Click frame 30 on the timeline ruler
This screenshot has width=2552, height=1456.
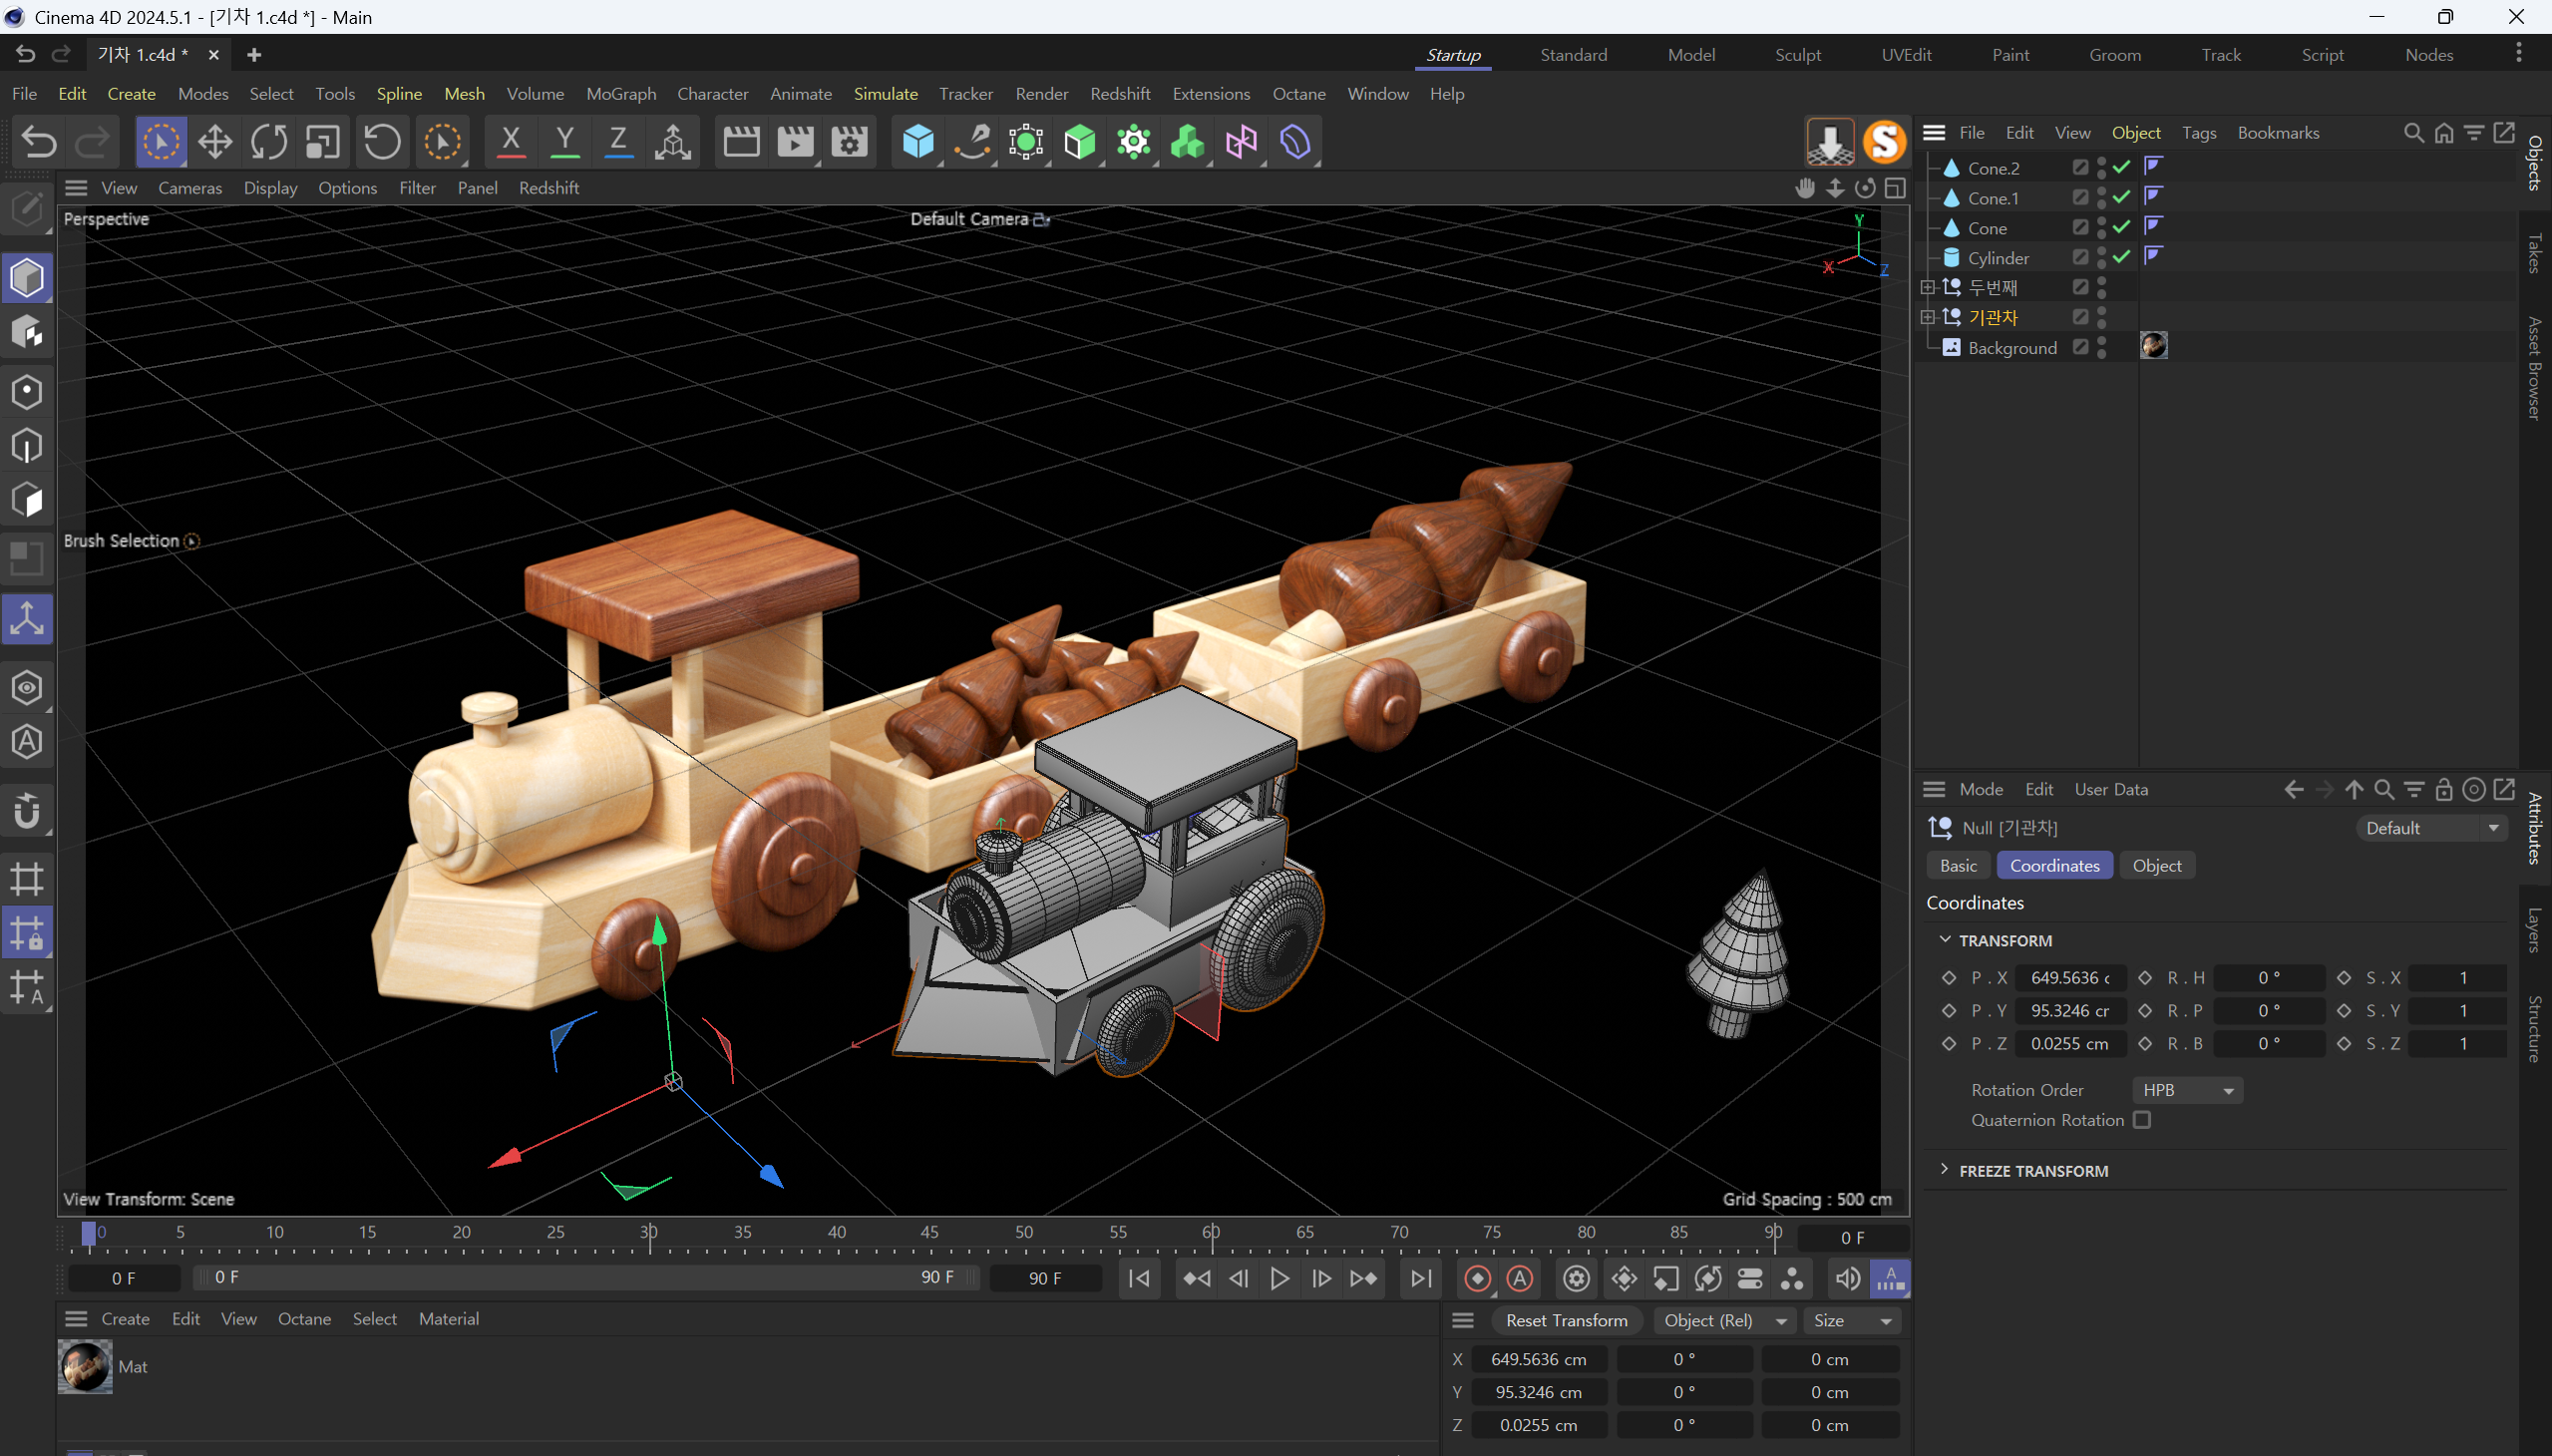click(649, 1233)
